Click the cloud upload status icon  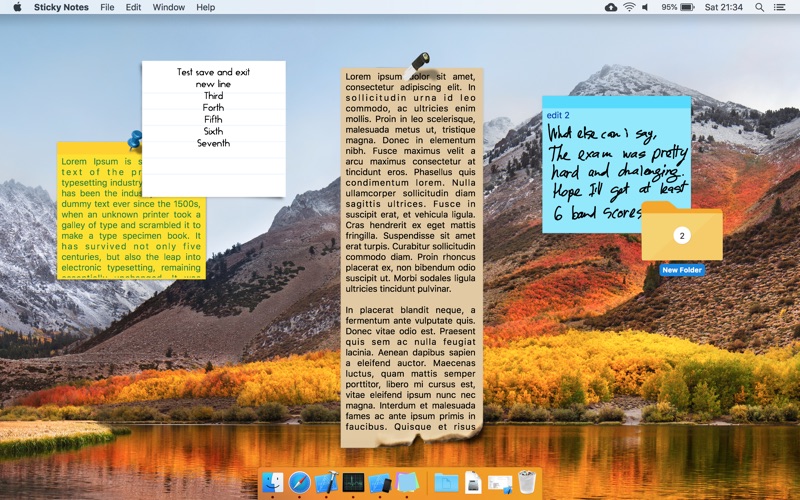click(611, 7)
